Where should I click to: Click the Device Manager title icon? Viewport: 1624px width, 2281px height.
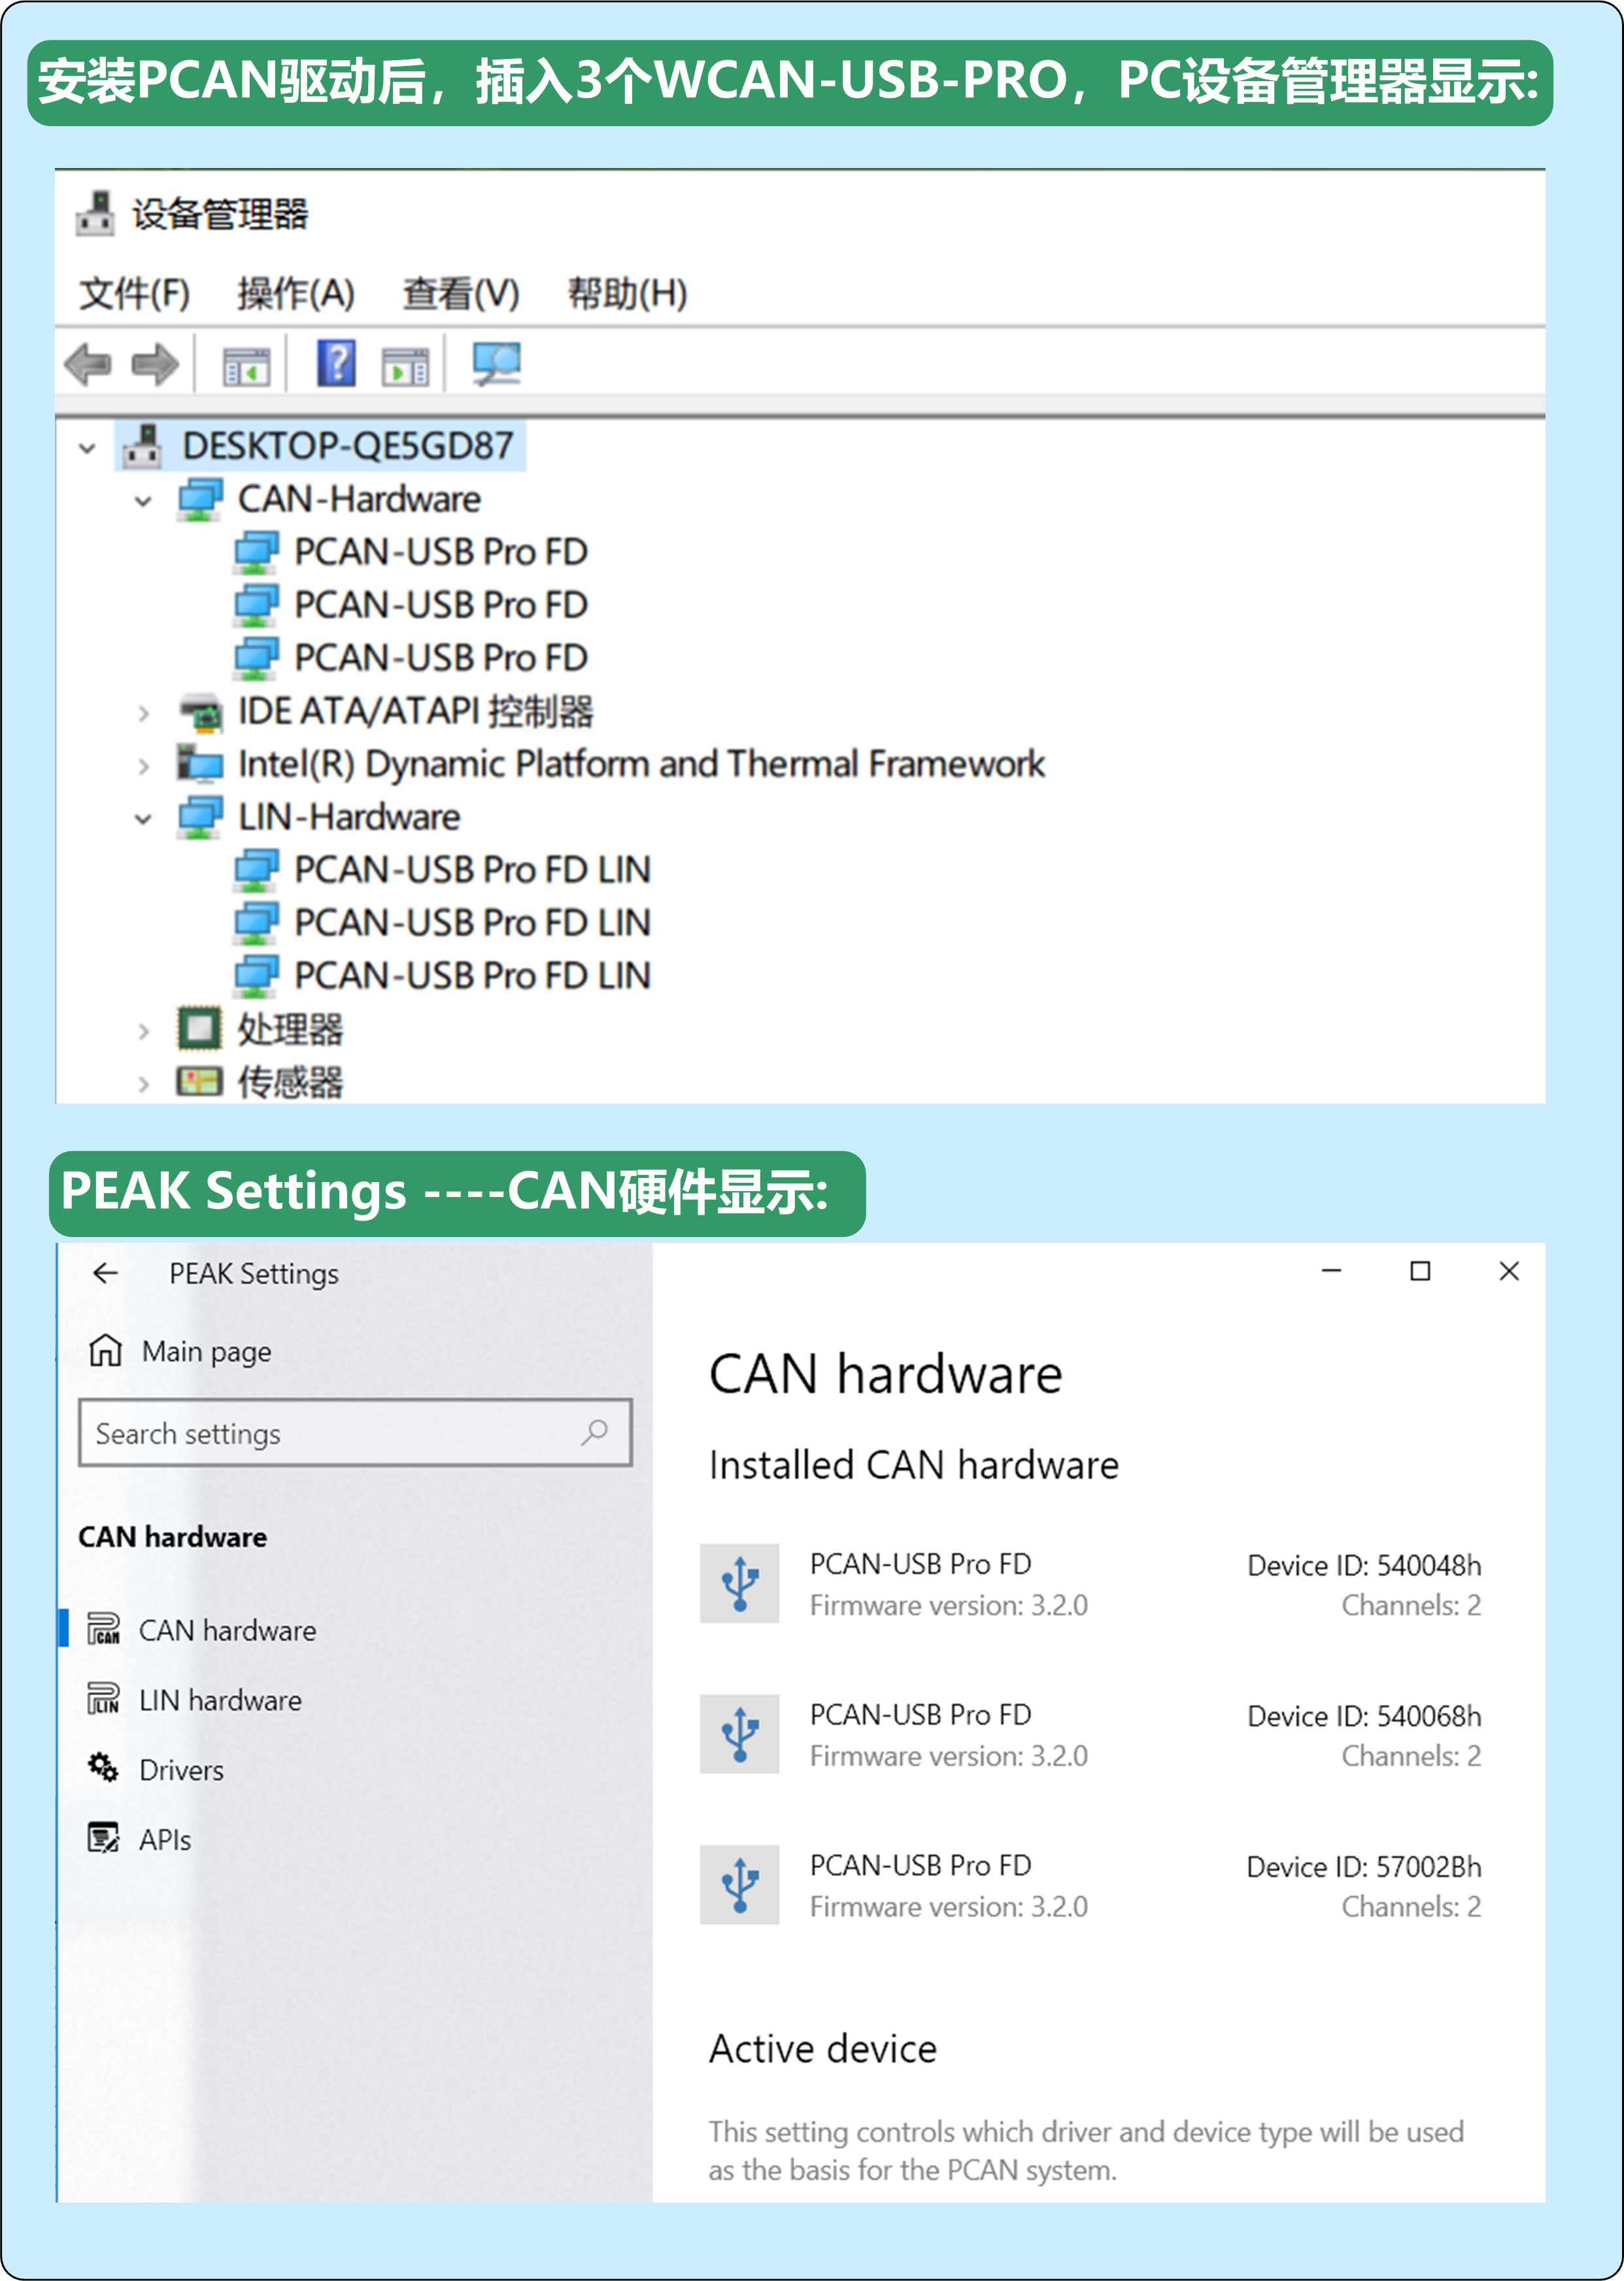tap(95, 213)
